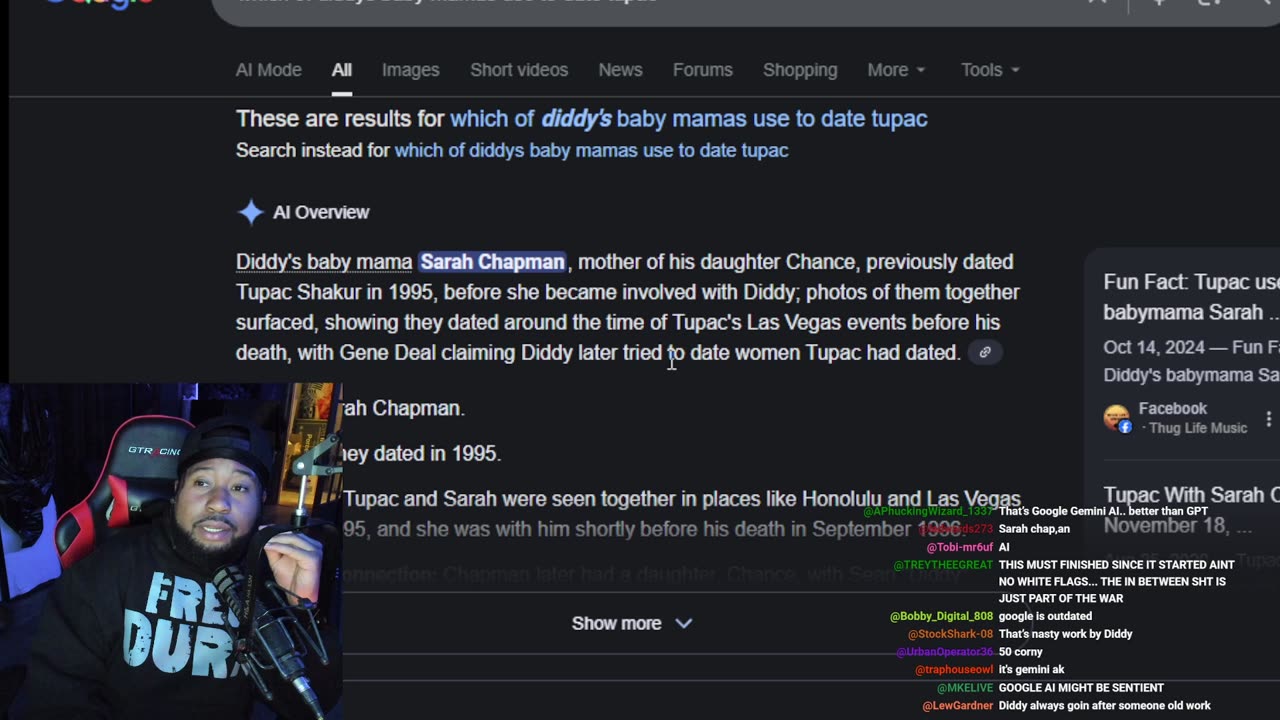
Task: Click chat username @TREYTHEGREAT
Action: (x=943, y=565)
